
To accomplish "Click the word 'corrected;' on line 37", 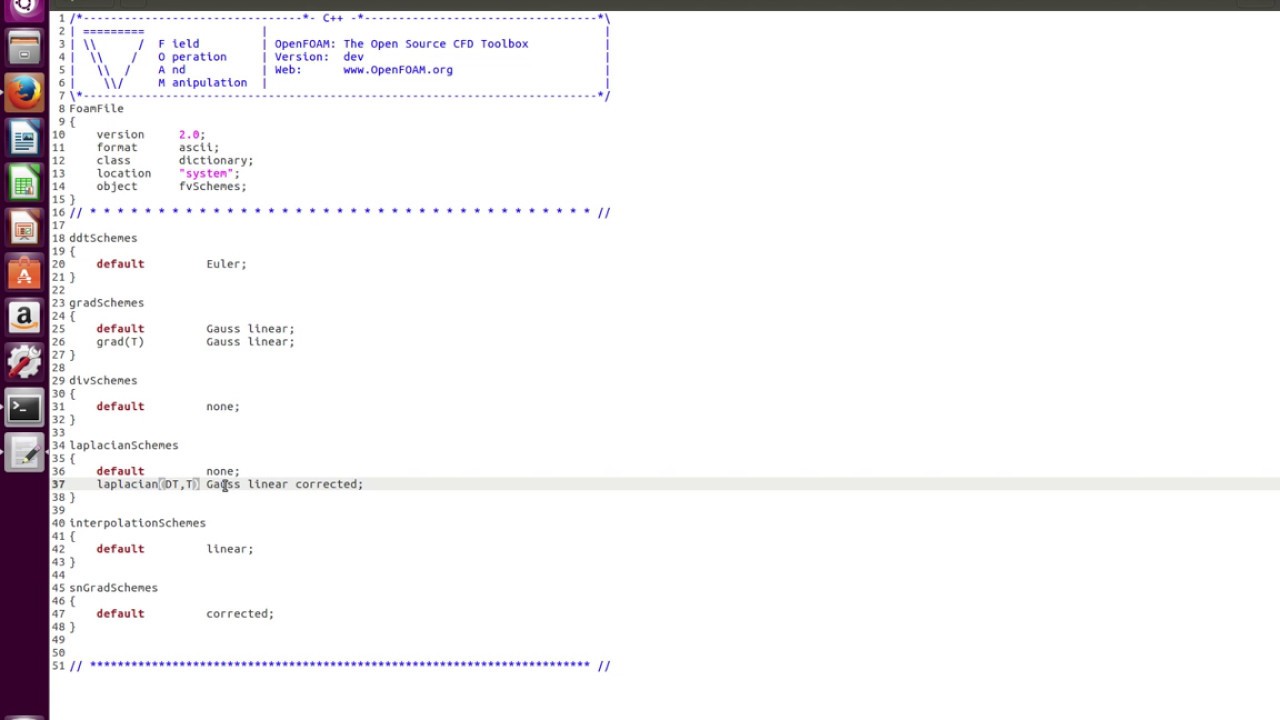I will click(329, 484).
